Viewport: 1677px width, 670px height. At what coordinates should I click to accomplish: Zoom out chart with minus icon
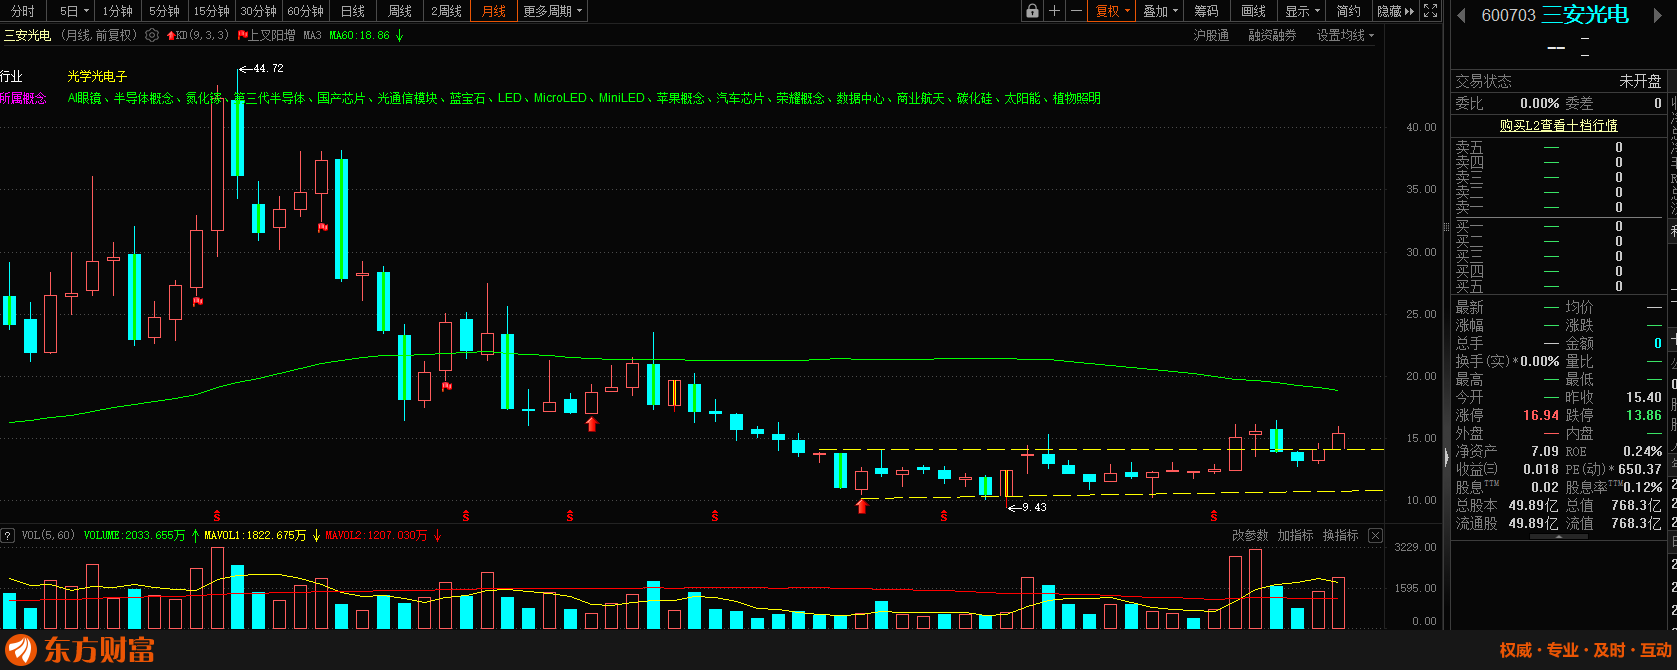tap(1076, 11)
